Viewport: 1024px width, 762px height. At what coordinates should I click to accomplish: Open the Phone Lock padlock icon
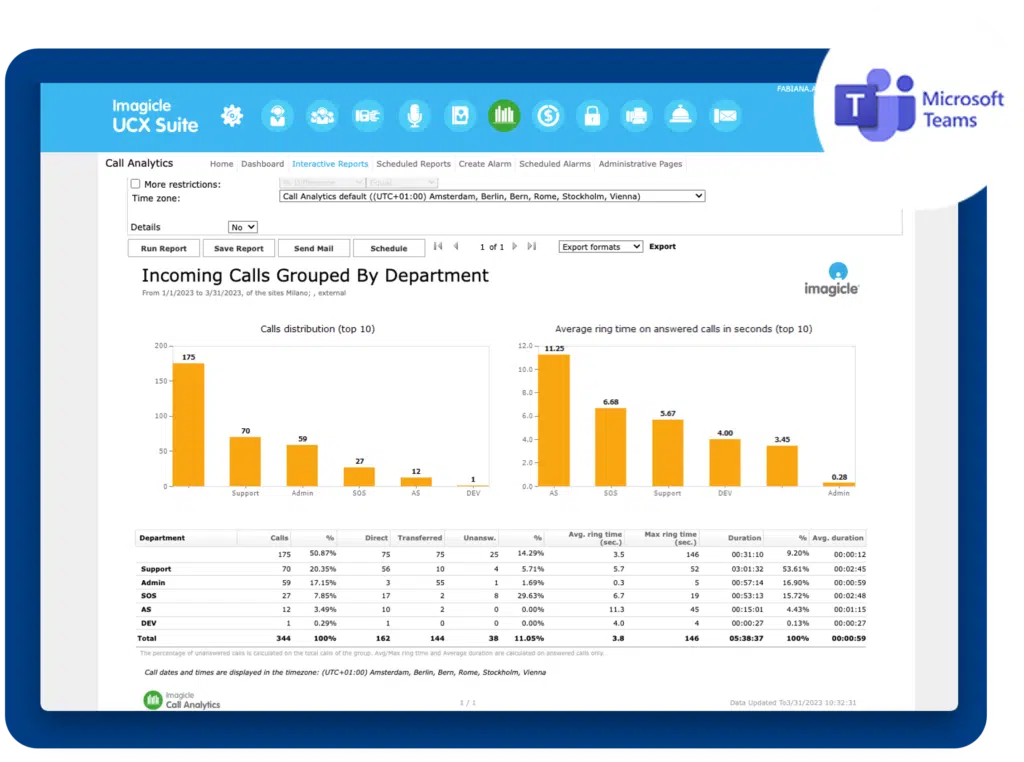tap(592, 116)
